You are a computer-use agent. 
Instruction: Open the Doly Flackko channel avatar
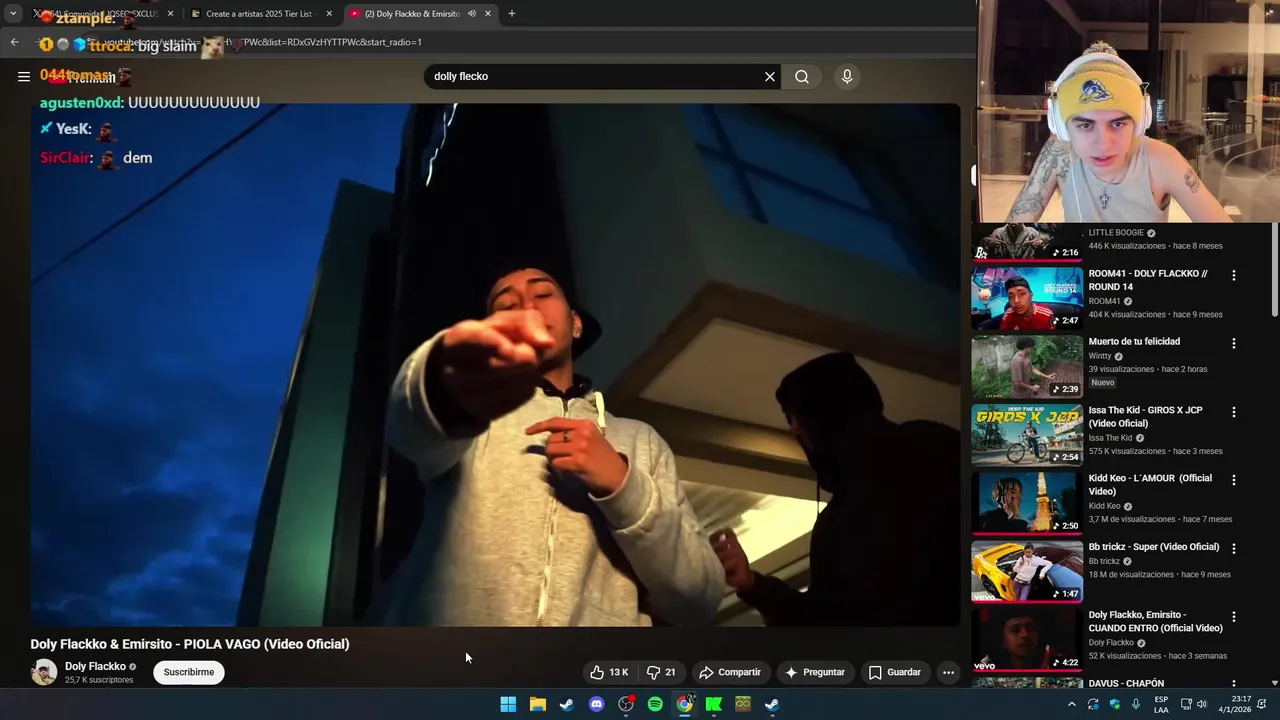click(43, 672)
